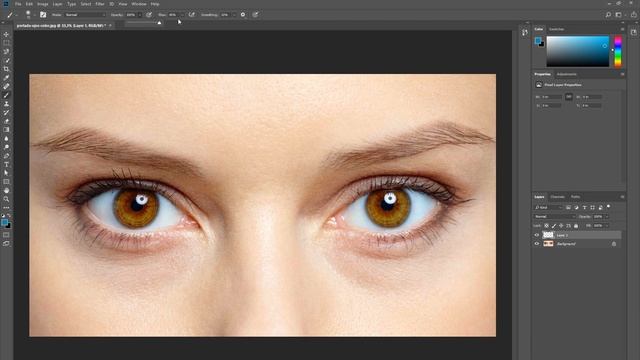Open the Image menu
Viewport: 640px width, 360px height.
pyautogui.click(x=42, y=4)
